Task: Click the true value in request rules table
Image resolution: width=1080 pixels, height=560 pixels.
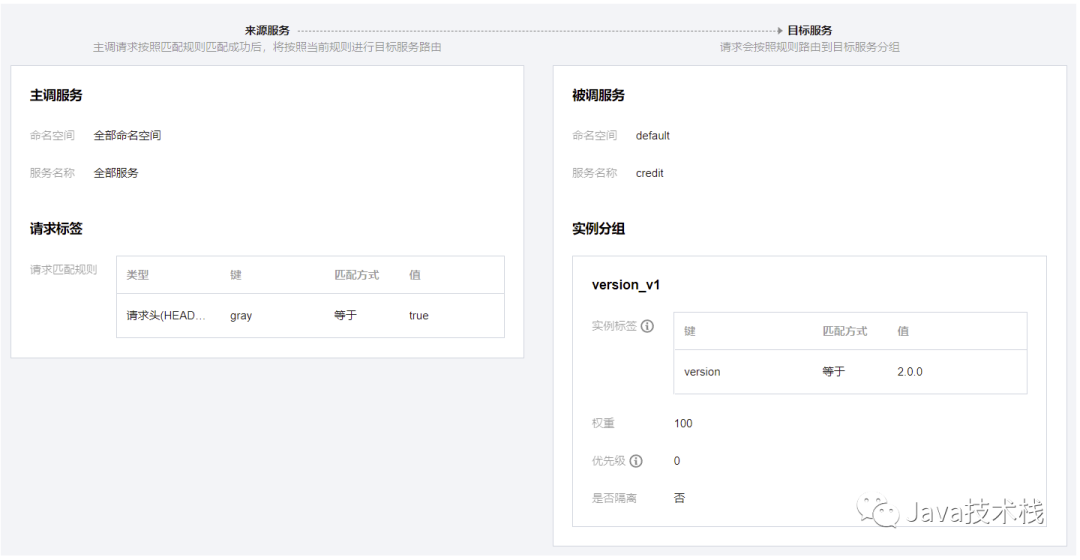Action: click(418, 316)
